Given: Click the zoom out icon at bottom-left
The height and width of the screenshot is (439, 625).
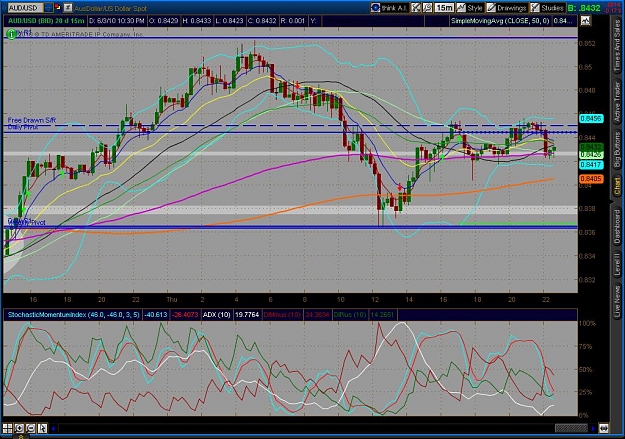Looking at the screenshot, I should coord(31,428).
